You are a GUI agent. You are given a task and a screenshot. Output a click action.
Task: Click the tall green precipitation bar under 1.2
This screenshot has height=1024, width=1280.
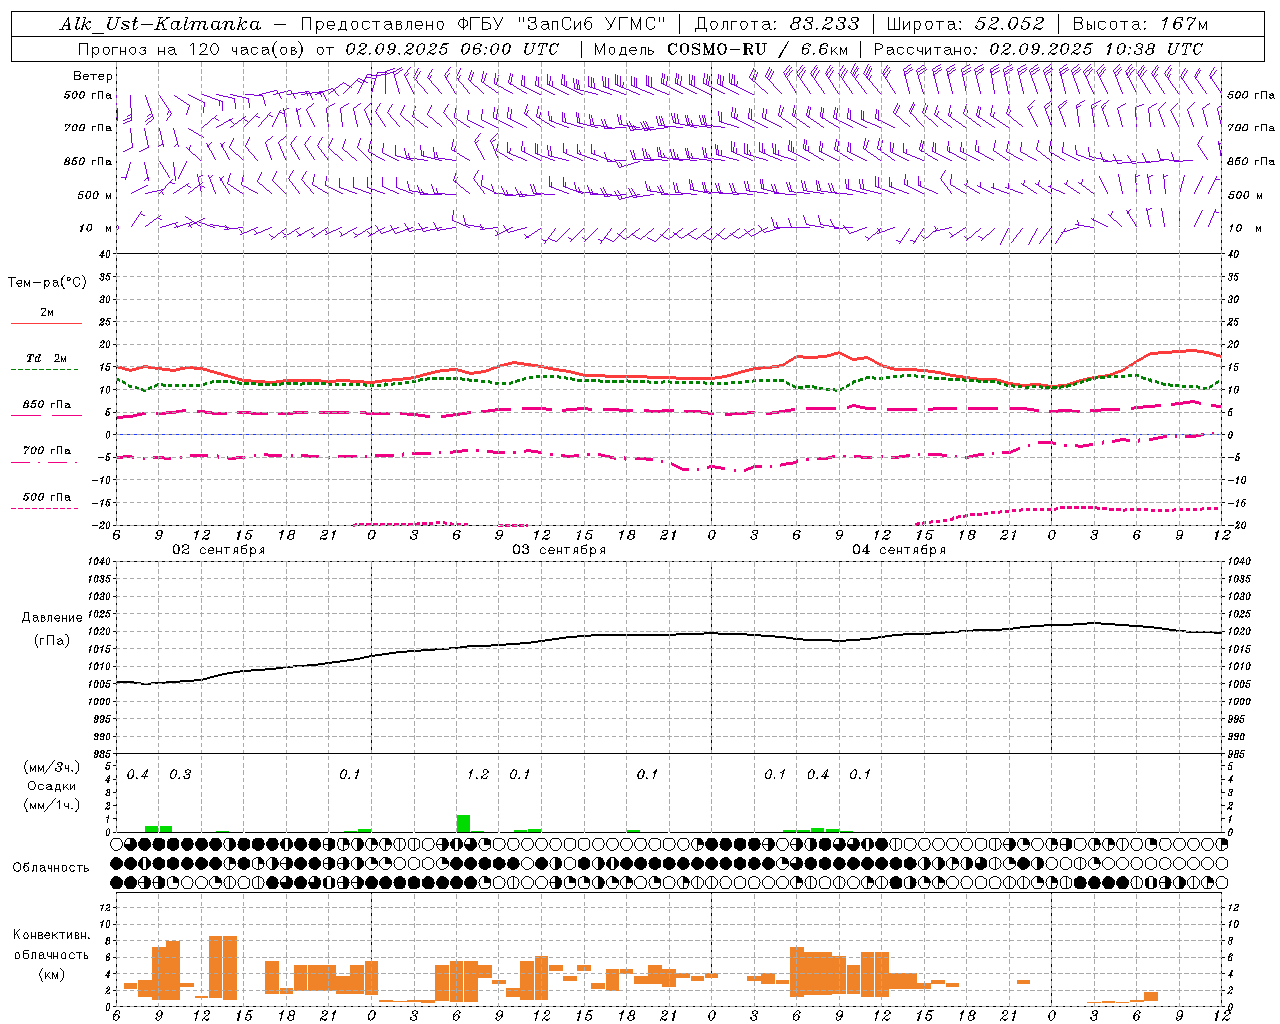pyautogui.click(x=463, y=823)
